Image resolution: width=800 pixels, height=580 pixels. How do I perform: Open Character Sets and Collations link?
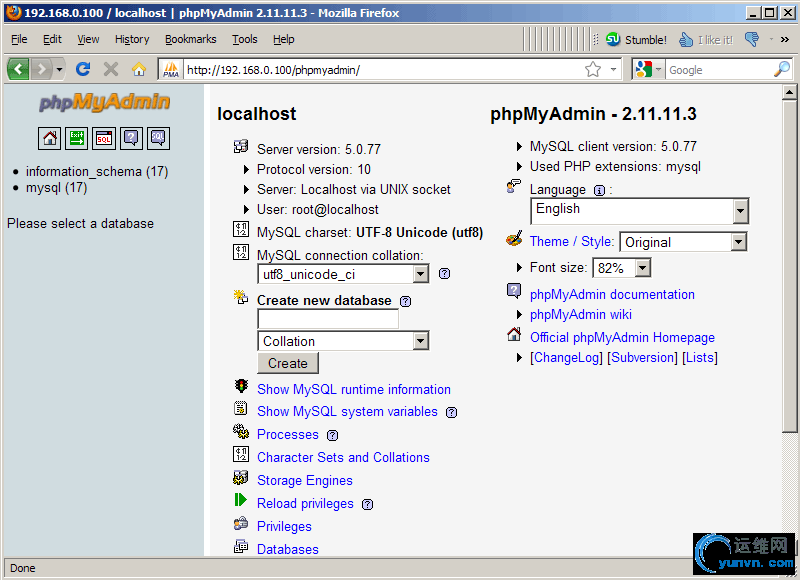[343, 457]
